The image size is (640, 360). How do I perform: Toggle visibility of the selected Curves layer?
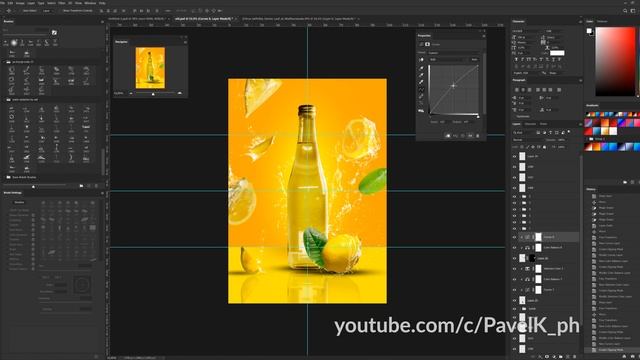514,237
